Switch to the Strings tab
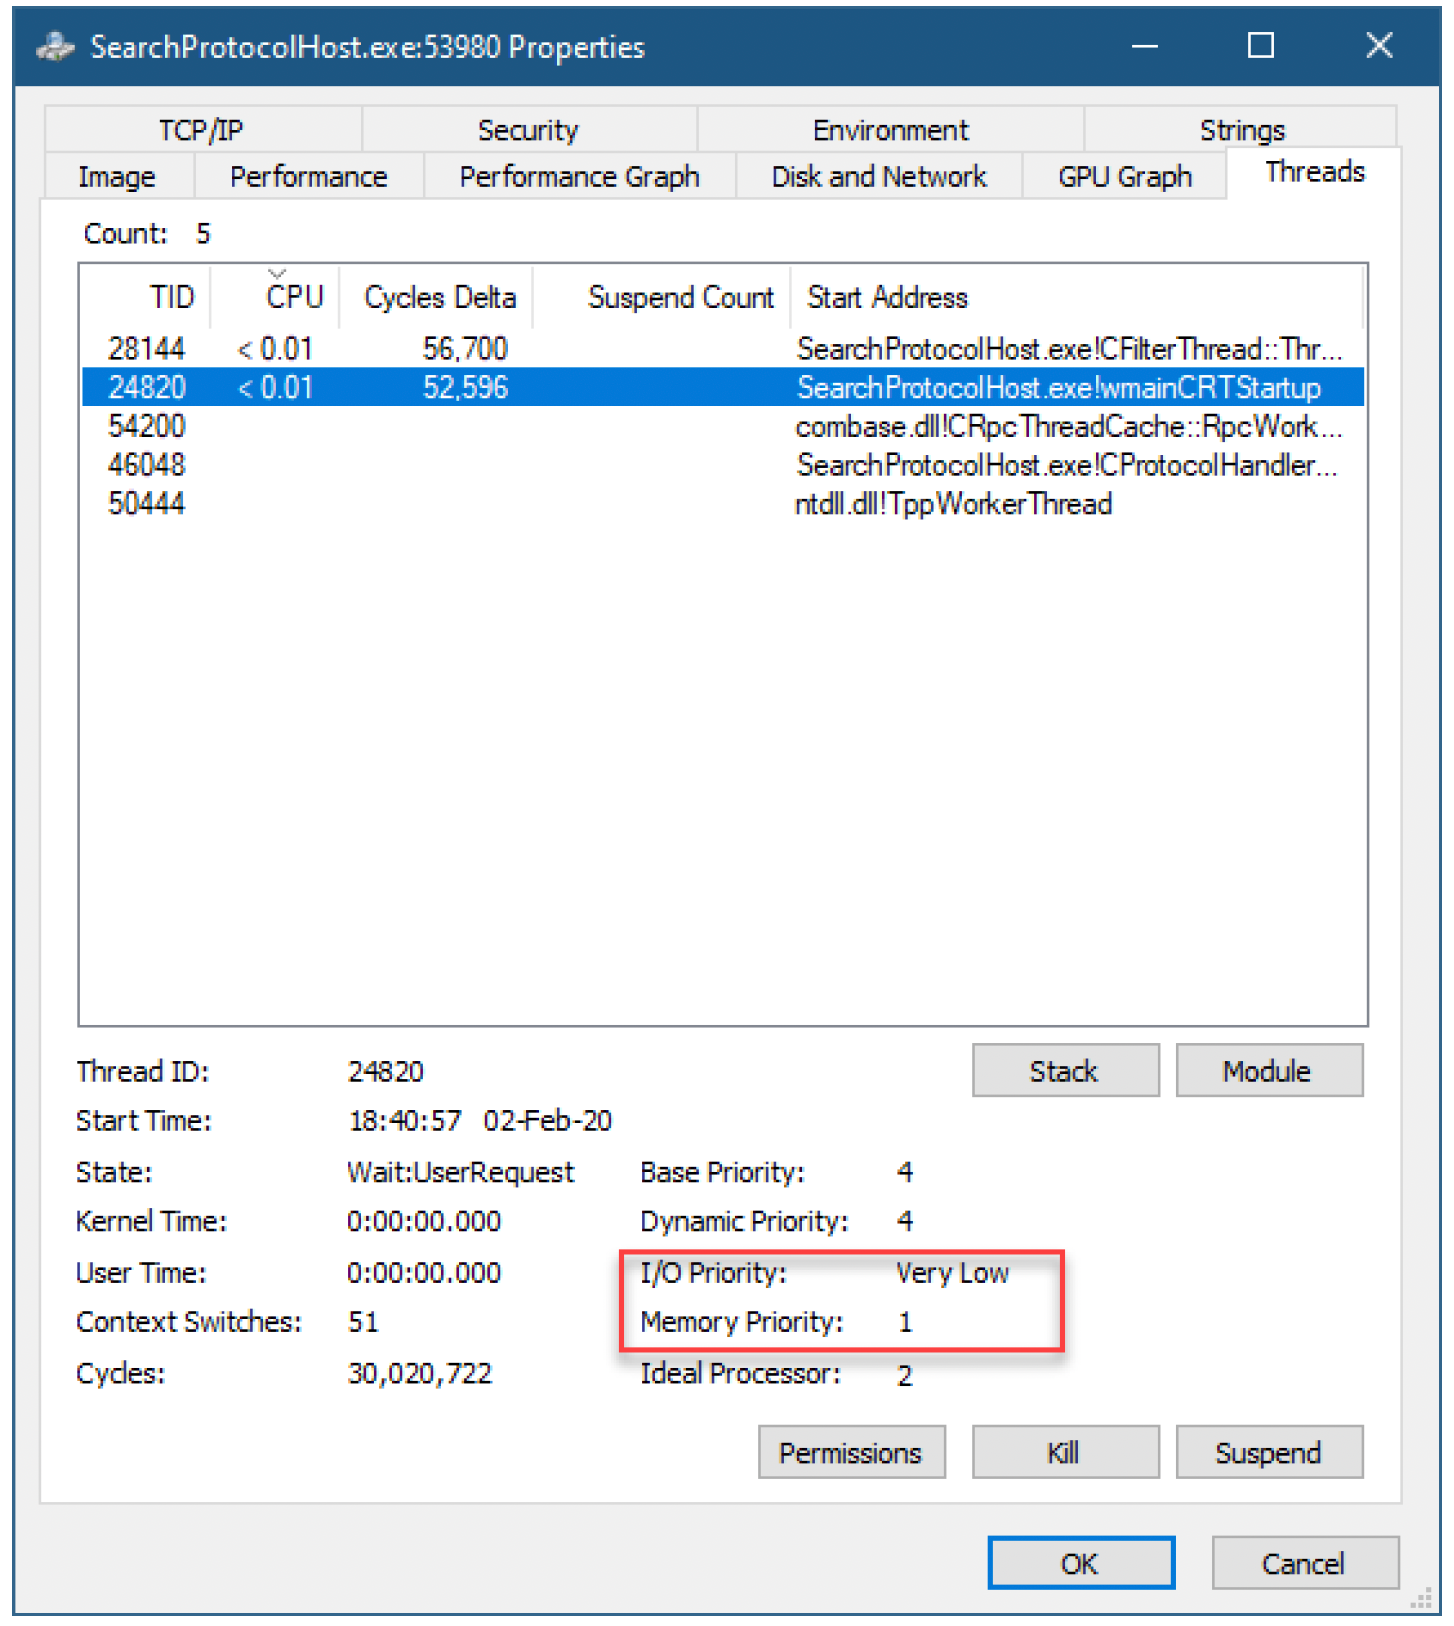Screen dimensions: 1454x1626 [x=1242, y=129]
